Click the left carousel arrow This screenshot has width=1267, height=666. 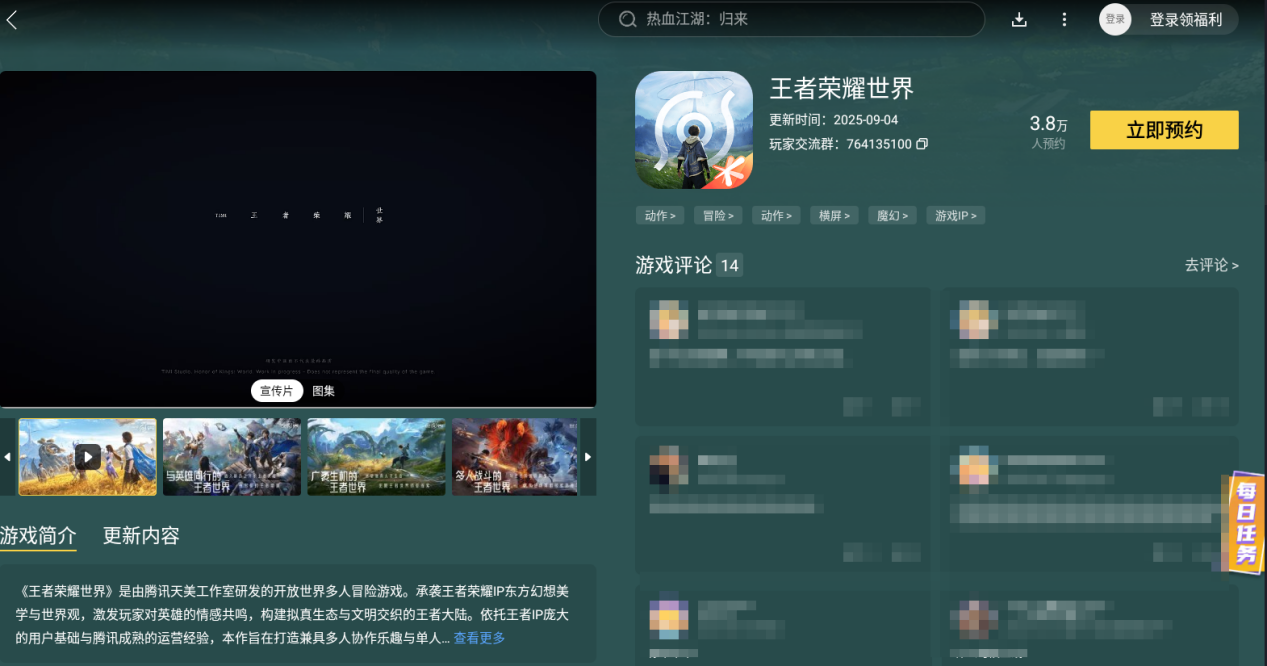pyautogui.click(x=8, y=457)
